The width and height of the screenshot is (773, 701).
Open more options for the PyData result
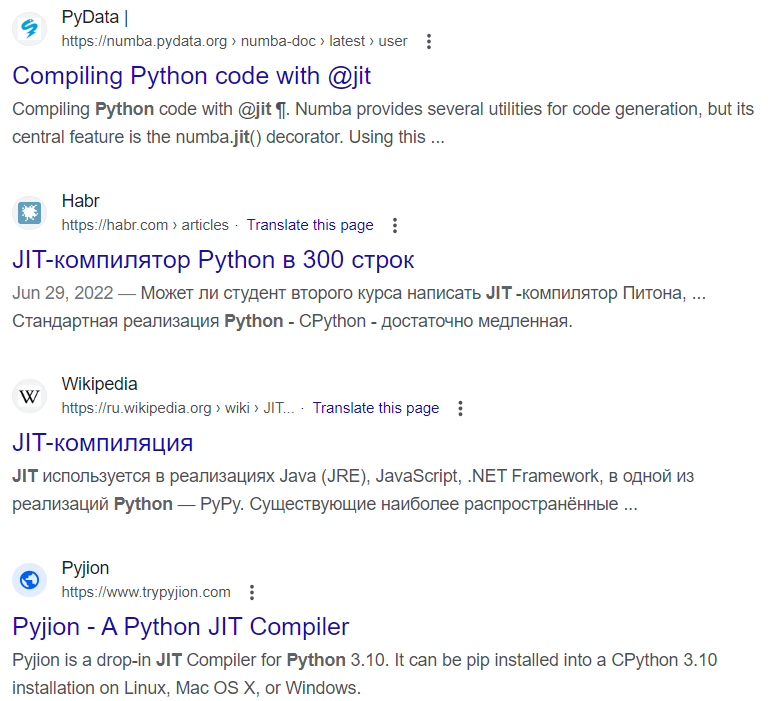(x=429, y=41)
